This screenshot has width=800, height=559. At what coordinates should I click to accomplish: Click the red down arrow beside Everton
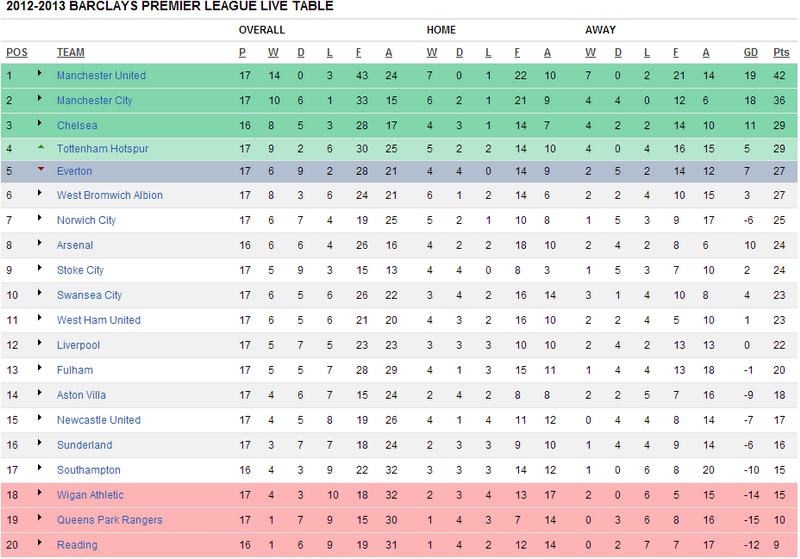pos(41,169)
